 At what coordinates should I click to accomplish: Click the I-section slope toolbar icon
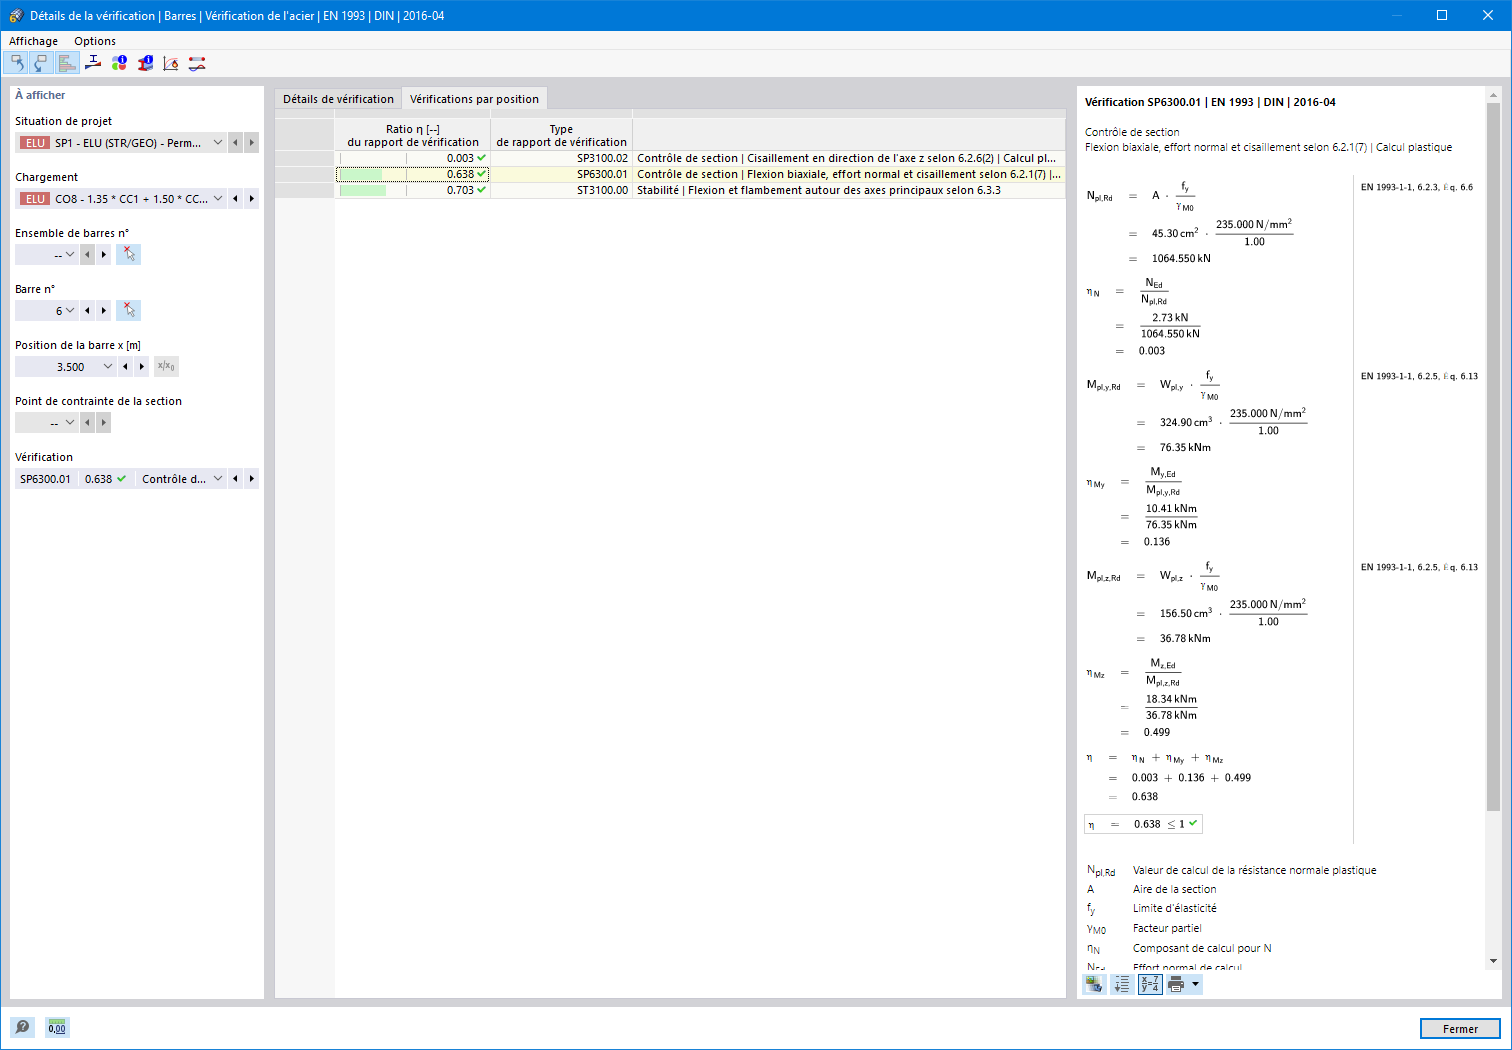[x=93, y=63]
